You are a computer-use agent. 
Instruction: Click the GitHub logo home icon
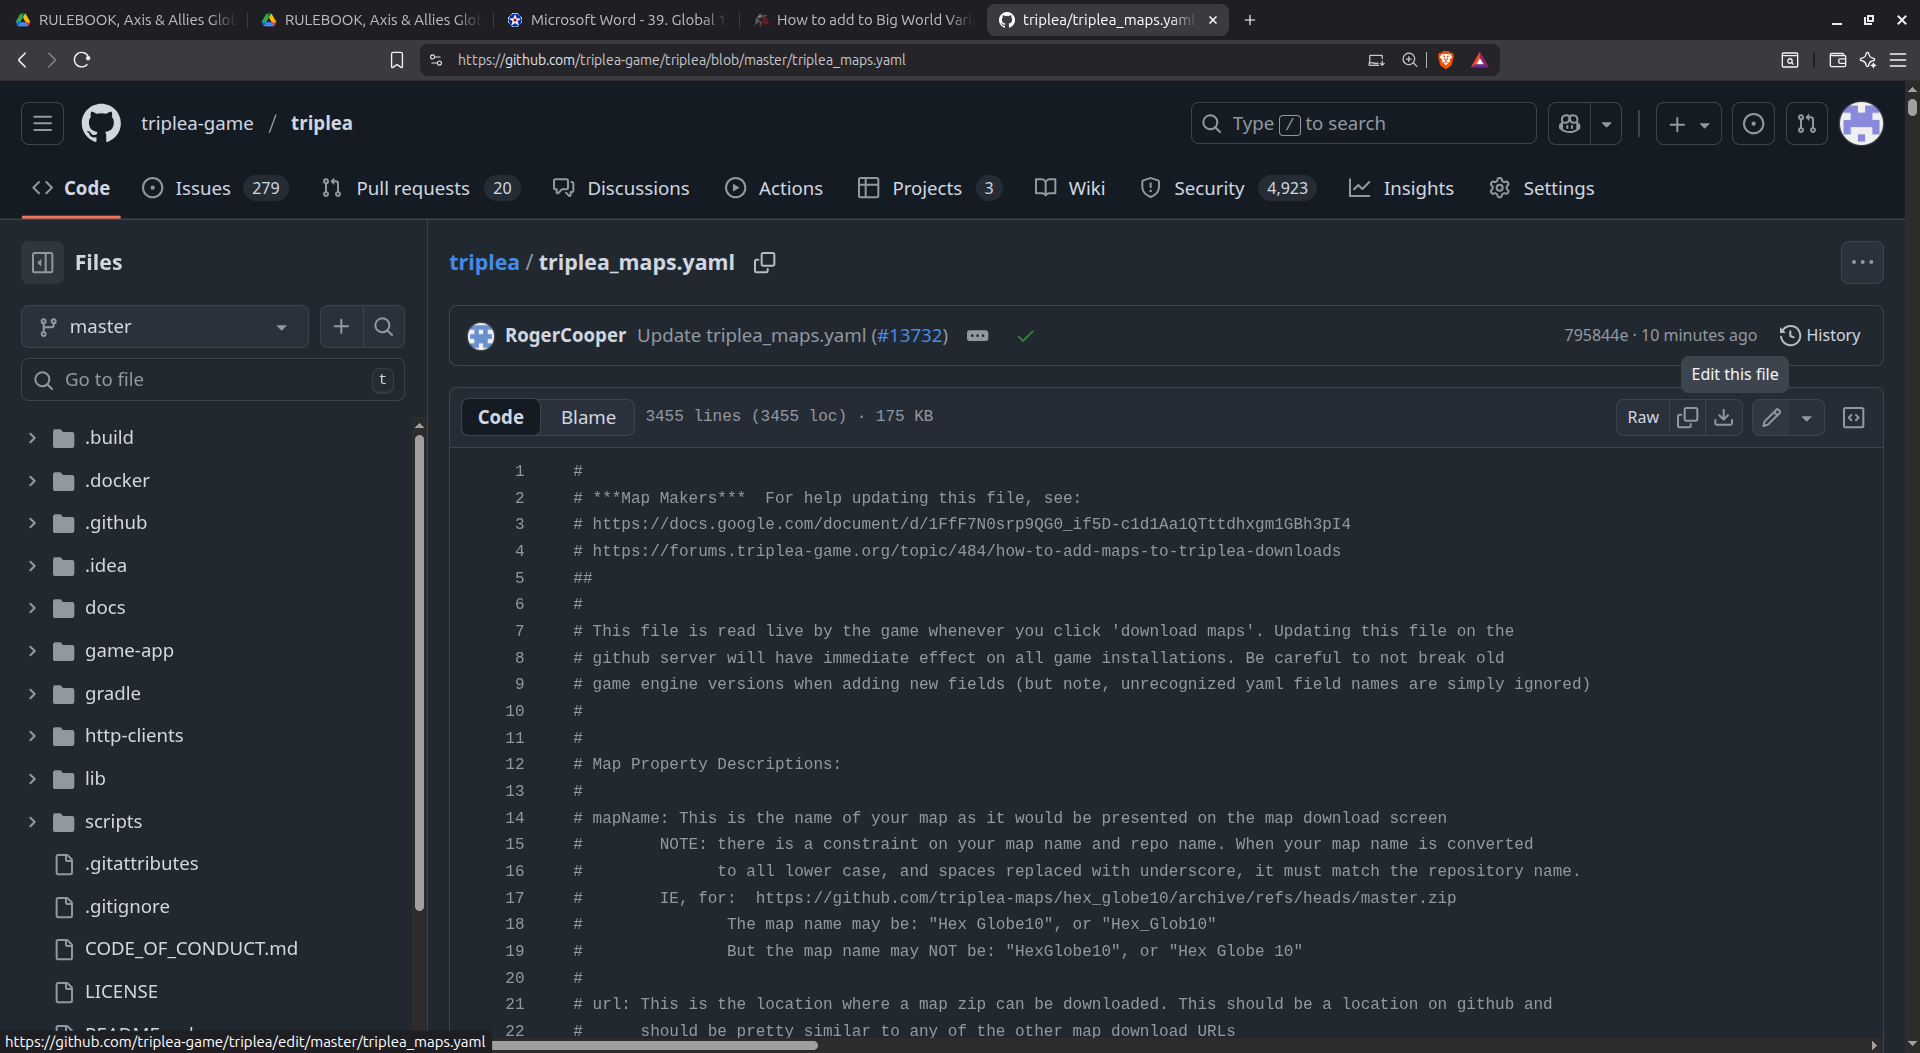pos(101,124)
